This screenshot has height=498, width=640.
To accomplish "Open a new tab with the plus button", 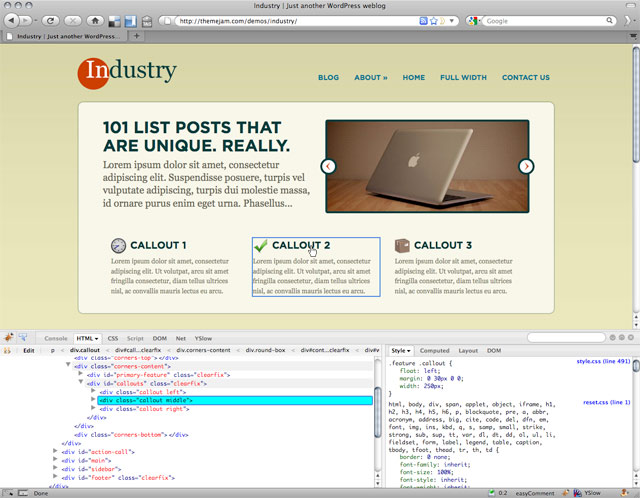I will pos(137,36).
